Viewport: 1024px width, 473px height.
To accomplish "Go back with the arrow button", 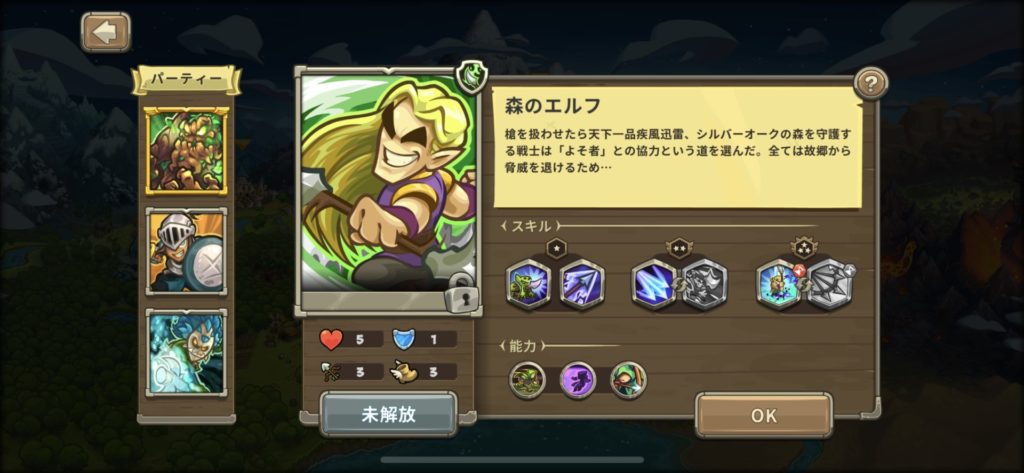I will coord(106,33).
